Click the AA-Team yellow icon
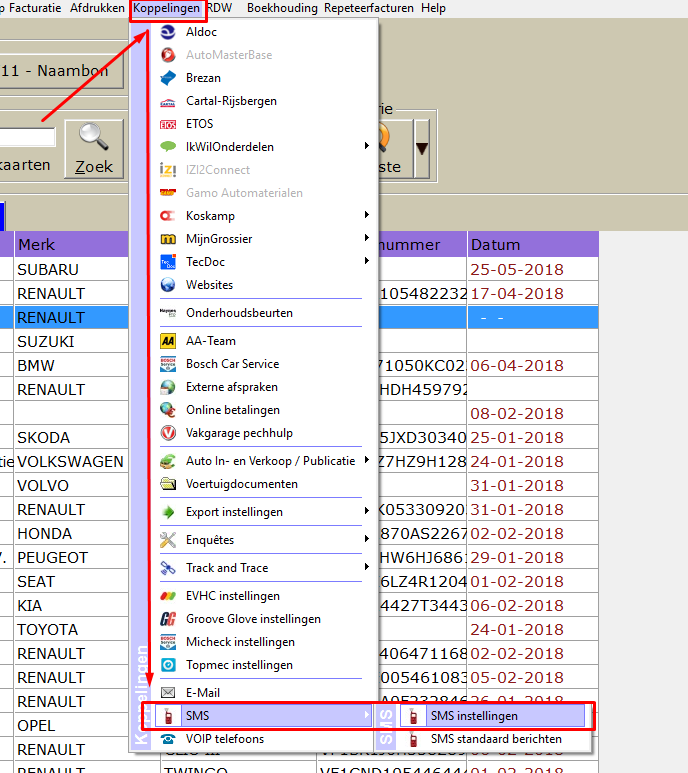688x773 pixels. pos(168,341)
